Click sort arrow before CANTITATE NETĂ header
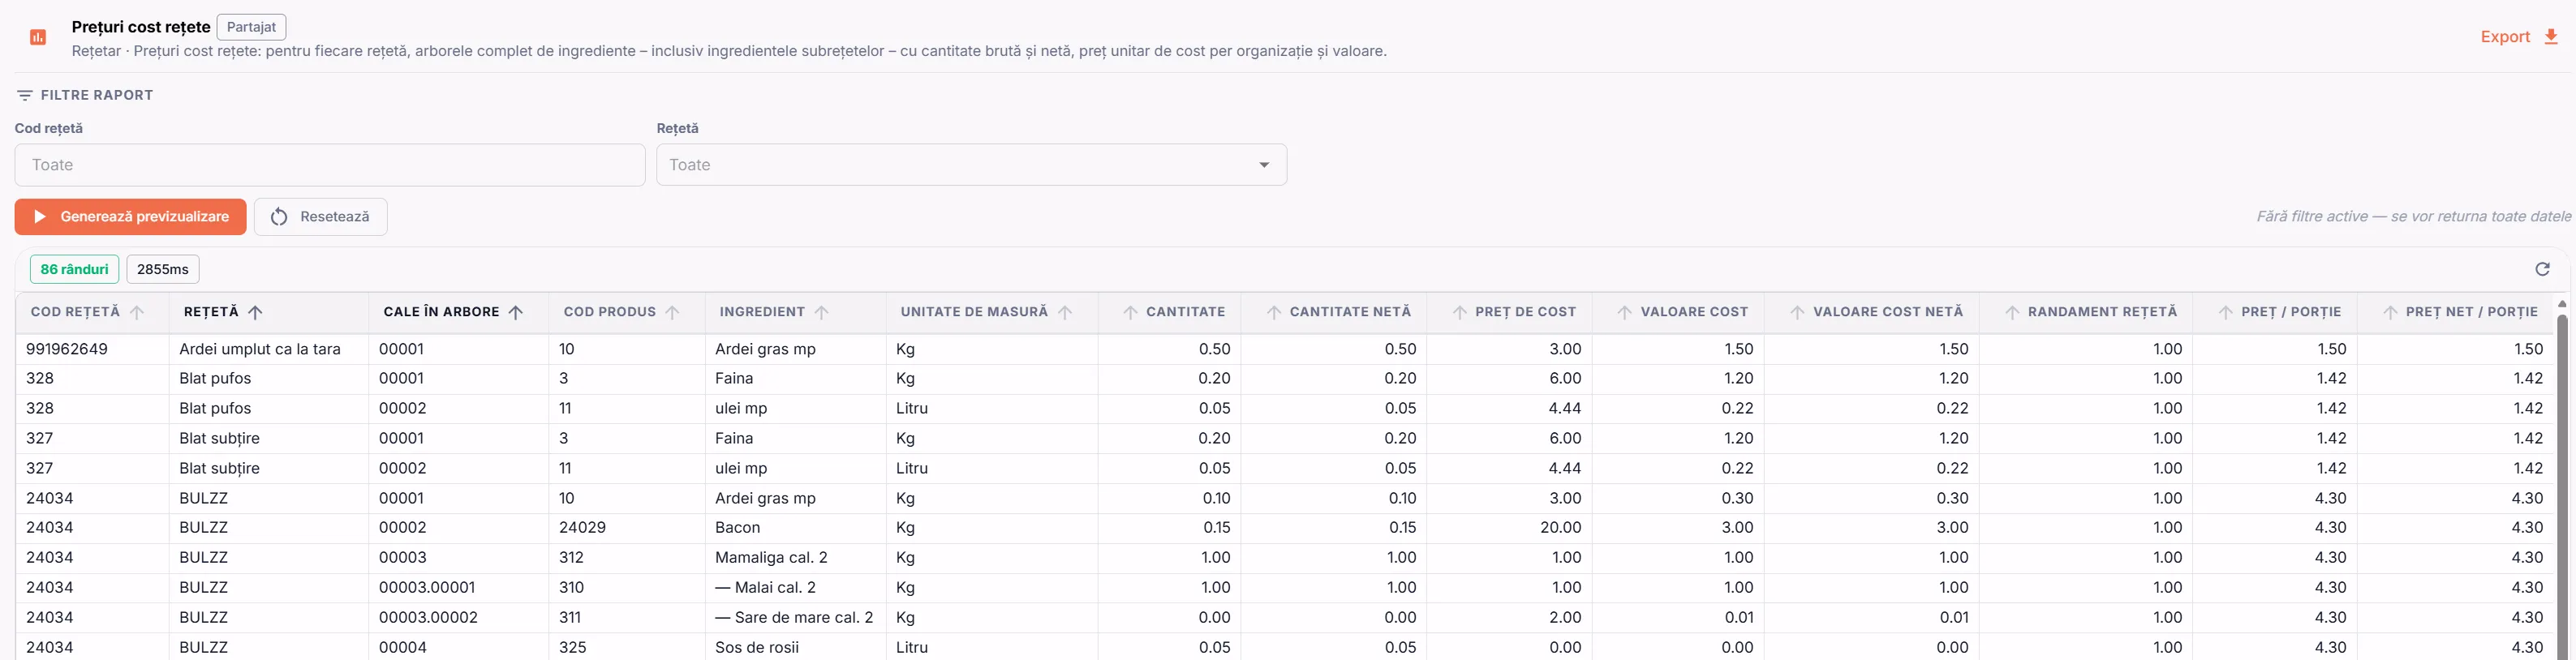The image size is (2576, 660). click(x=1274, y=312)
